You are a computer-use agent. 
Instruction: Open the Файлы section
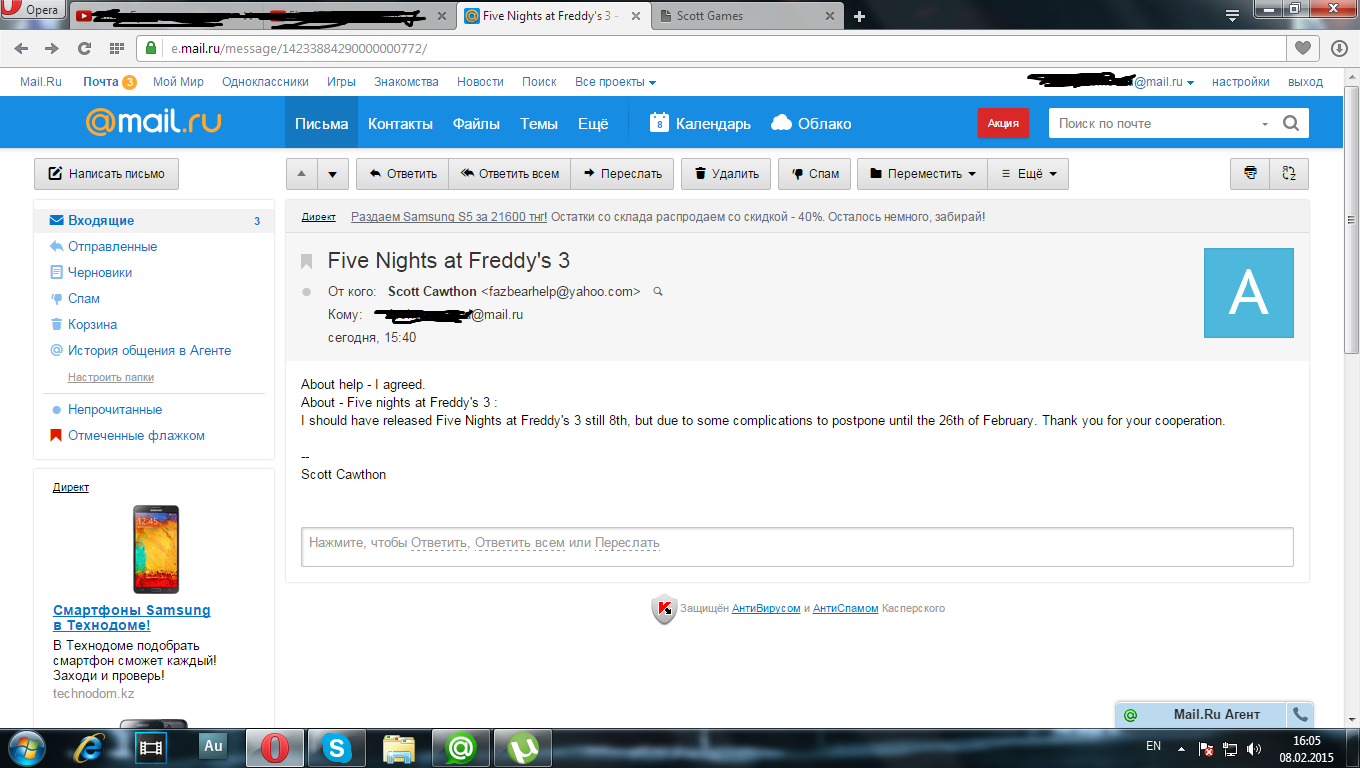click(476, 123)
